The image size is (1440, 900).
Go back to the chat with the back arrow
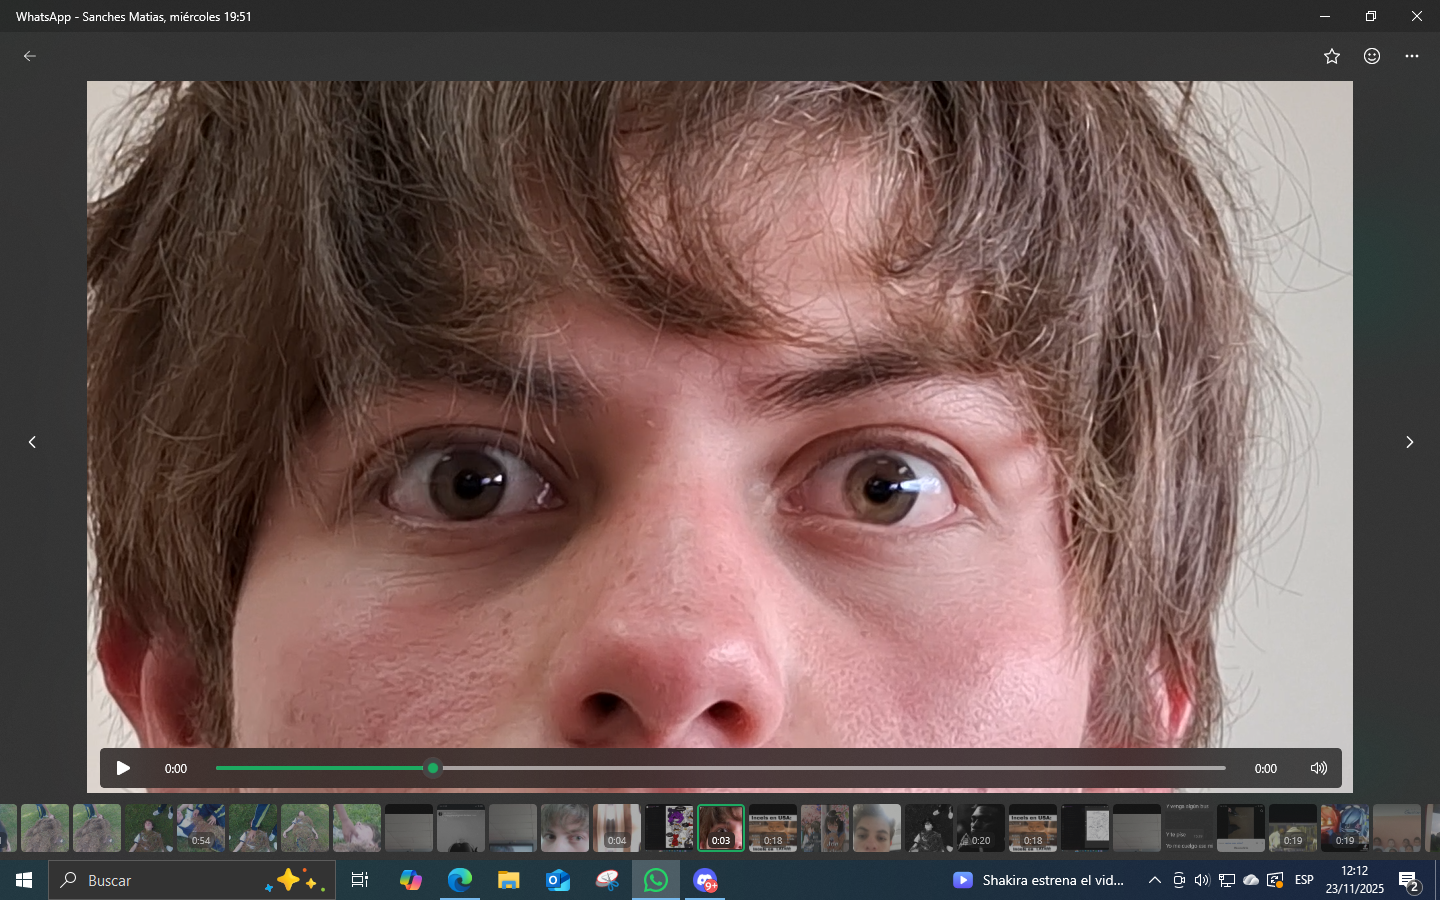click(x=30, y=56)
